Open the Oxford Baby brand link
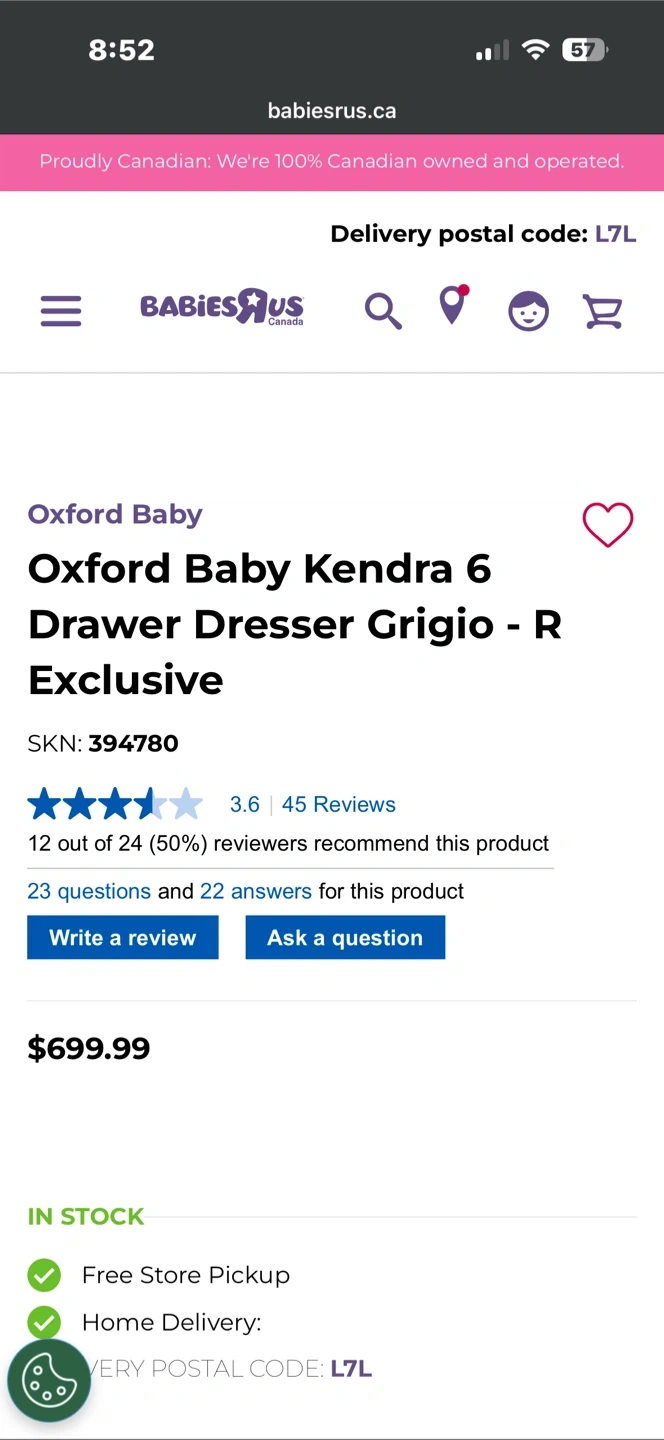 coord(115,514)
